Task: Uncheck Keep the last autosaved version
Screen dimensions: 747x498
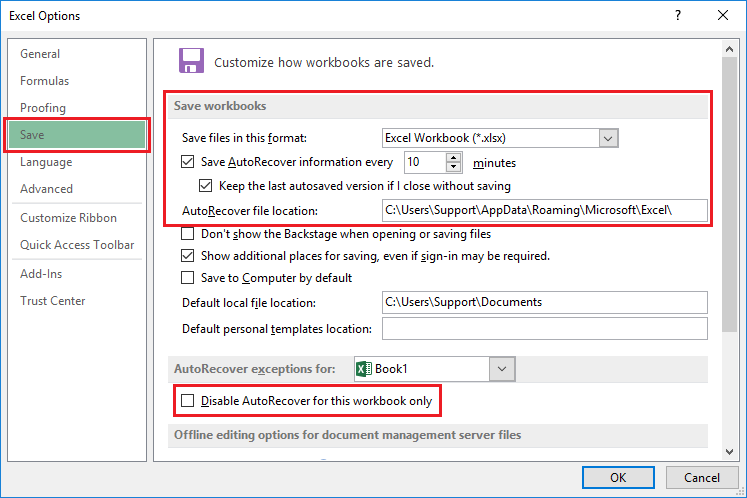Action: click(x=206, y=185)
